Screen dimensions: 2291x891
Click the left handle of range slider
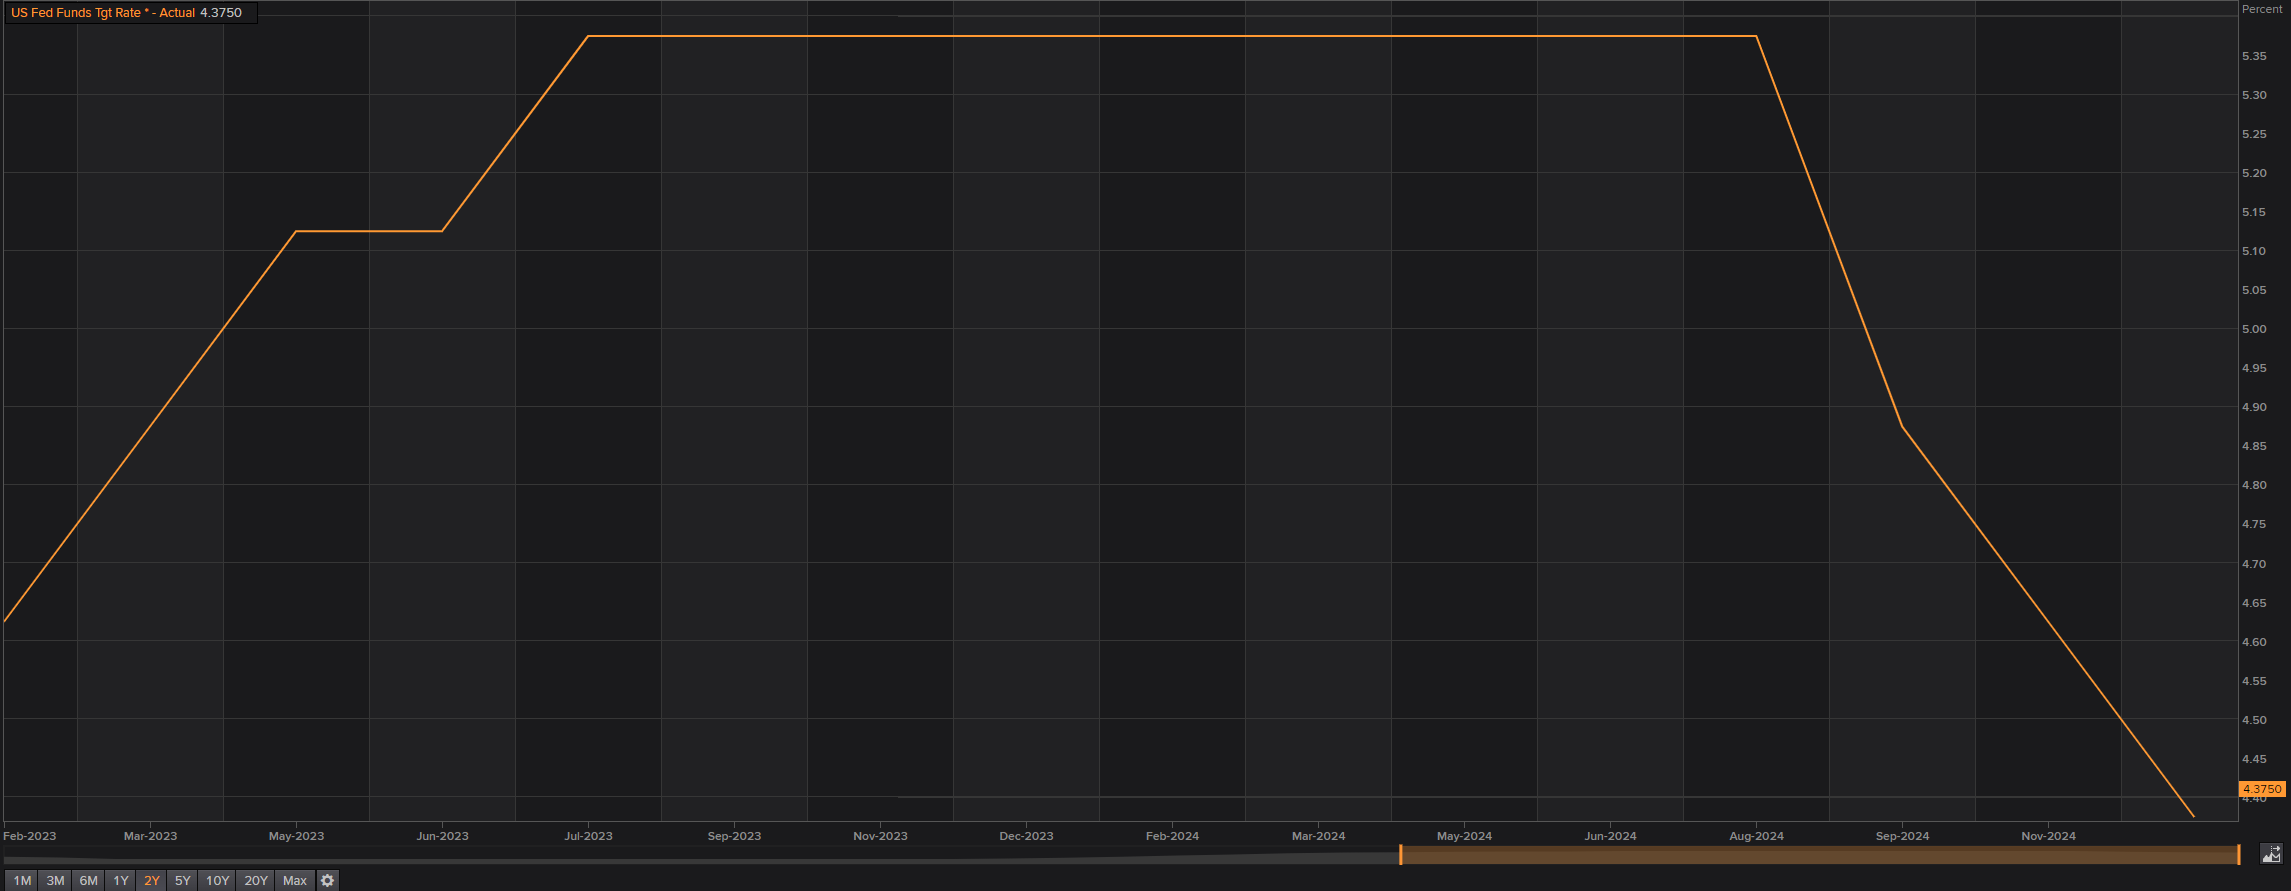tap(1400, 855)
